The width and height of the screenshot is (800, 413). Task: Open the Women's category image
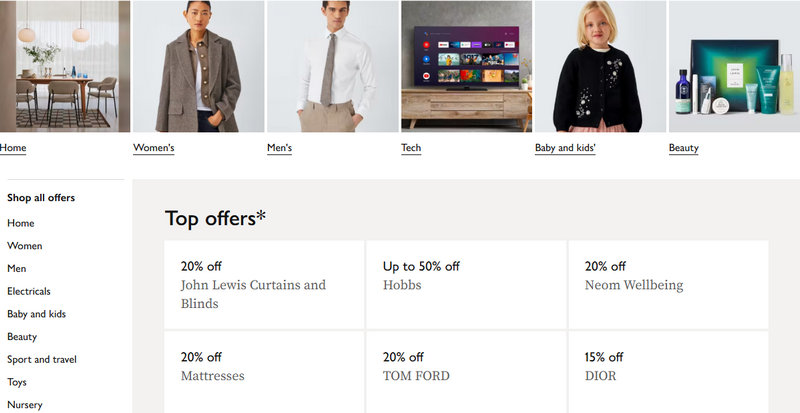tap(198, 66)
